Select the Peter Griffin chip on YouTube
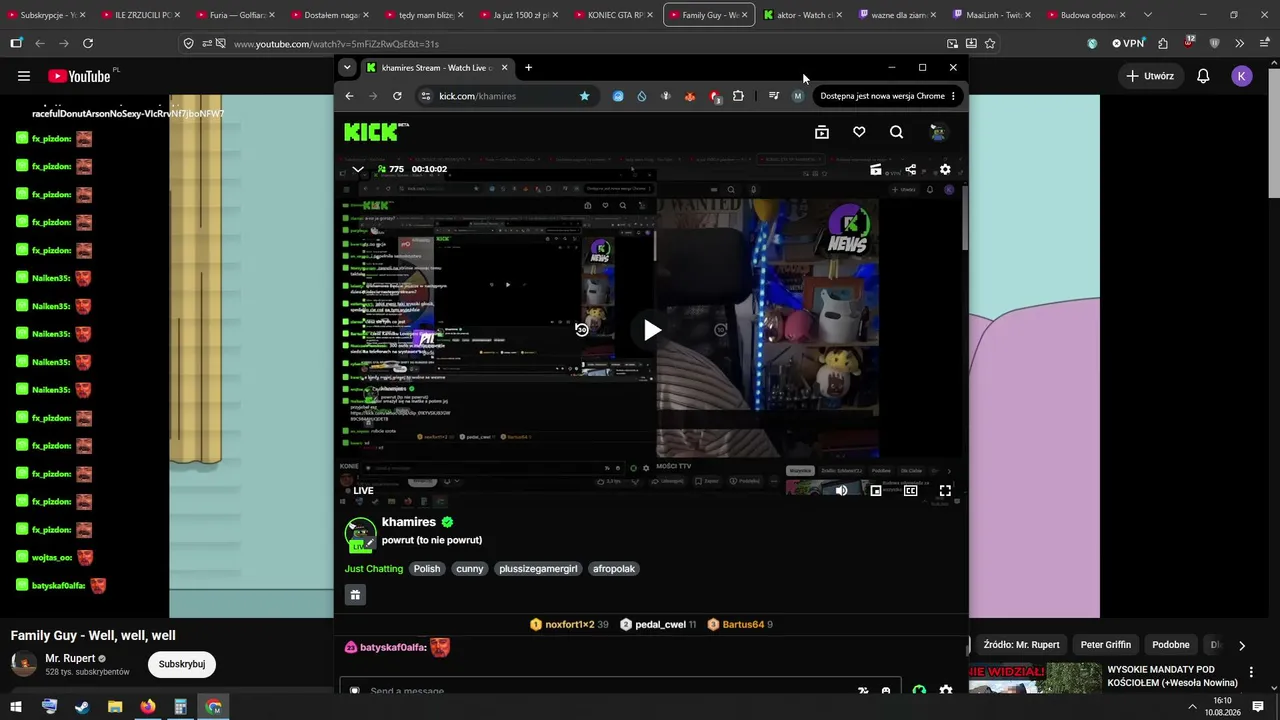This screenshot has width=1280, height=720. [x=1105, y=645]
